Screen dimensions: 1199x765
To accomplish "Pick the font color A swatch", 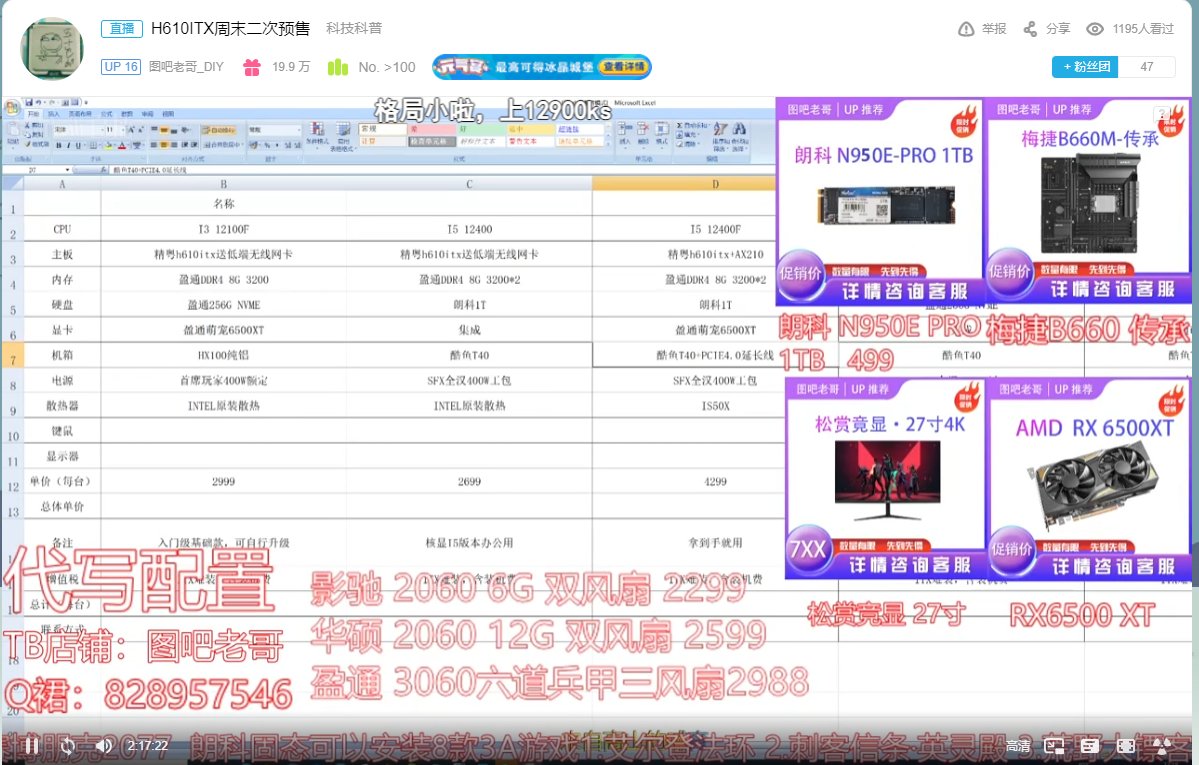I will tap(122, 145).
